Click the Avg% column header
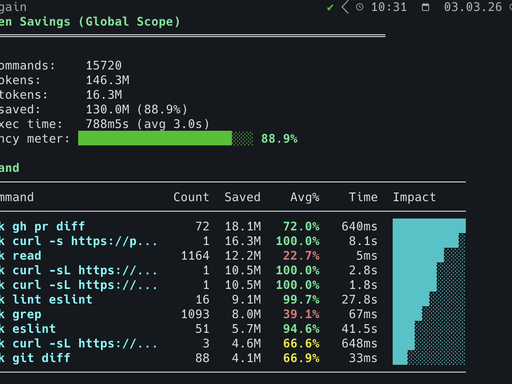 pos(305,197)
